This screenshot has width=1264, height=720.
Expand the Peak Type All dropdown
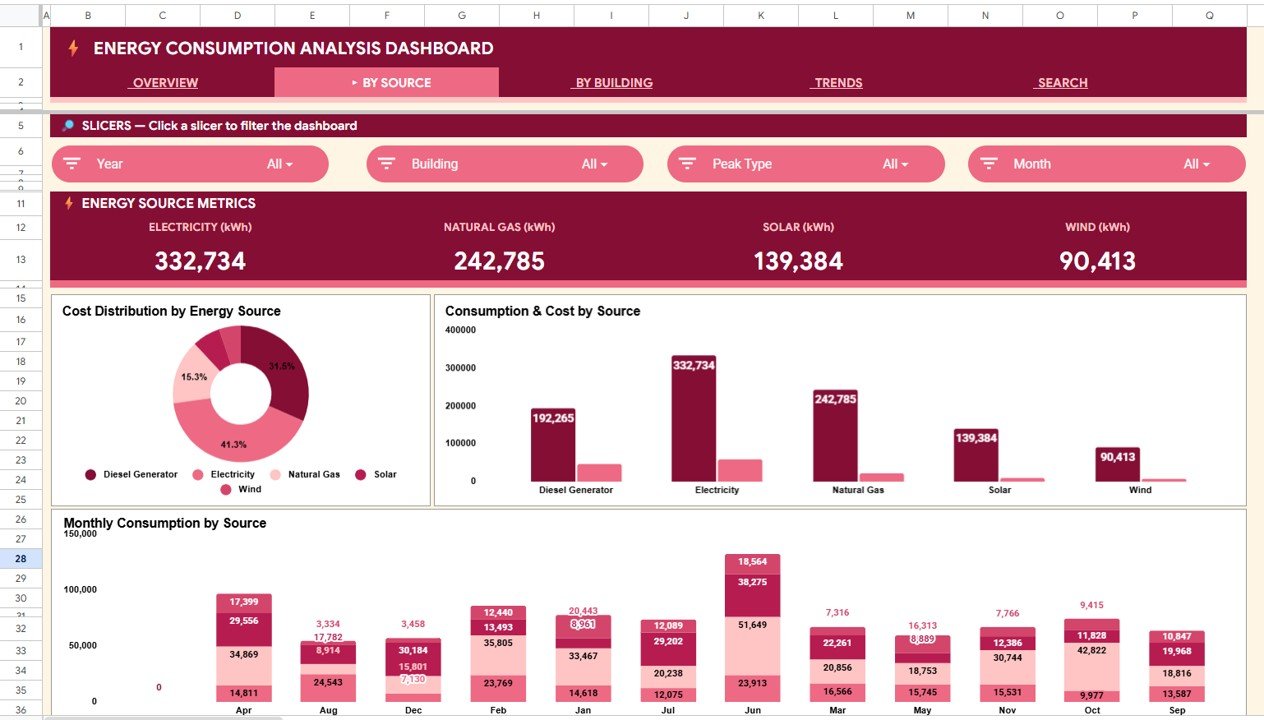pyautogui.click(x=896, y=164)
